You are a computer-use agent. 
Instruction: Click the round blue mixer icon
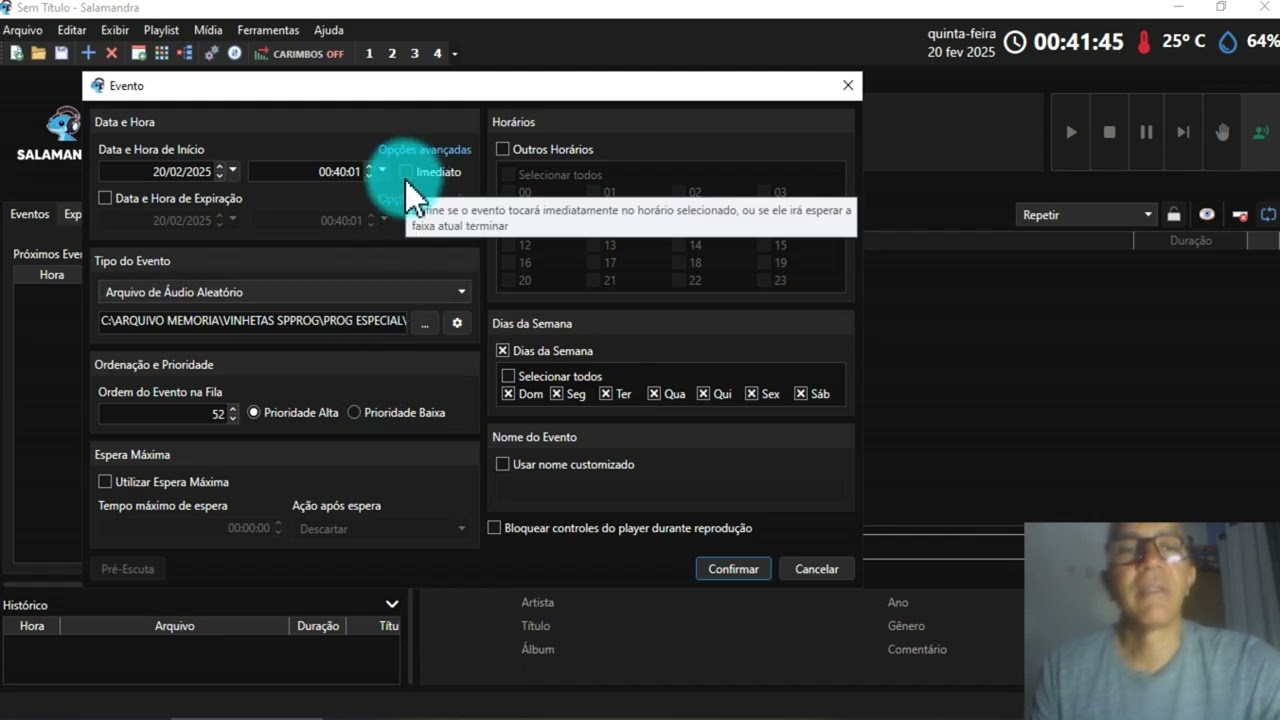tap(235, 53)
